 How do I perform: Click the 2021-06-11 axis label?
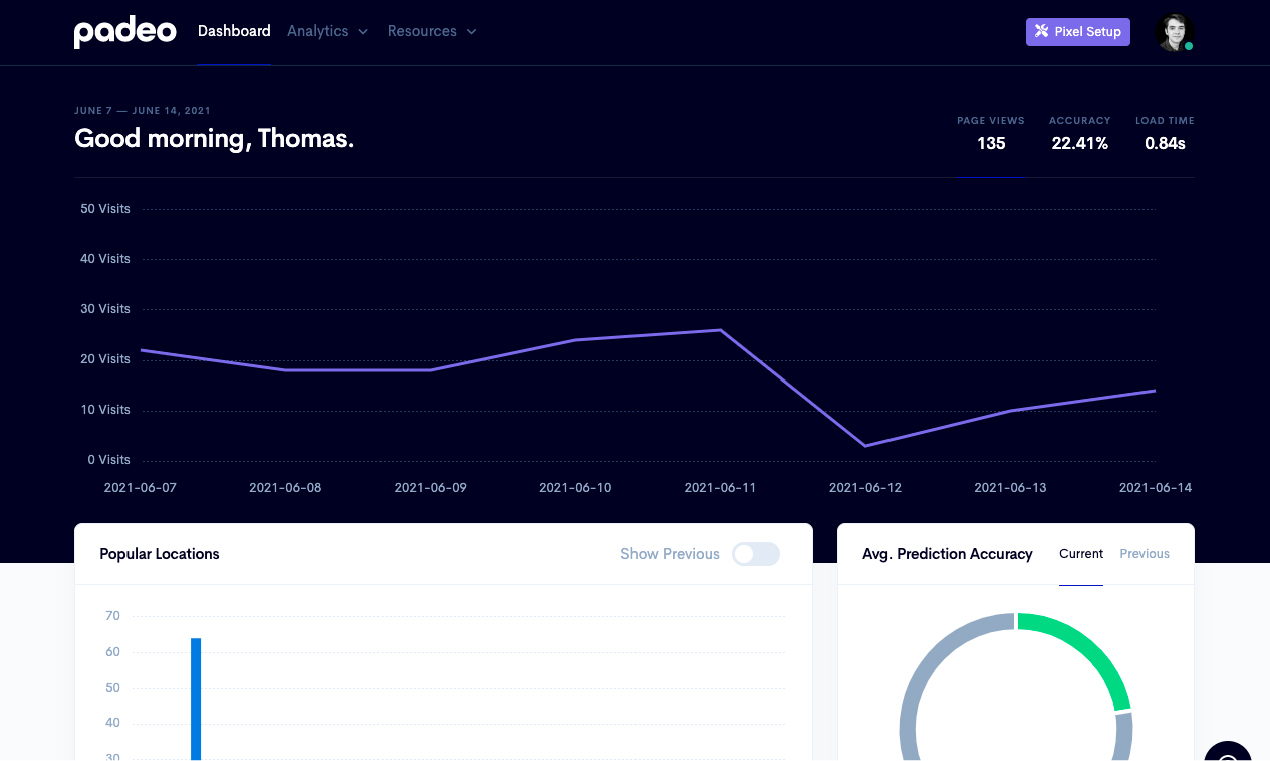(x=720, y=488)
